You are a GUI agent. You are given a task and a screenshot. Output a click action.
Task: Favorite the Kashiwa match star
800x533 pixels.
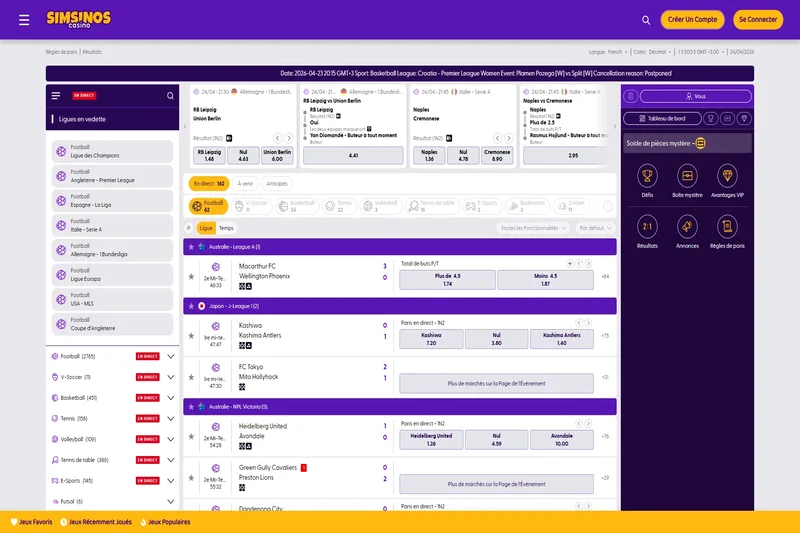coord(191,336)
